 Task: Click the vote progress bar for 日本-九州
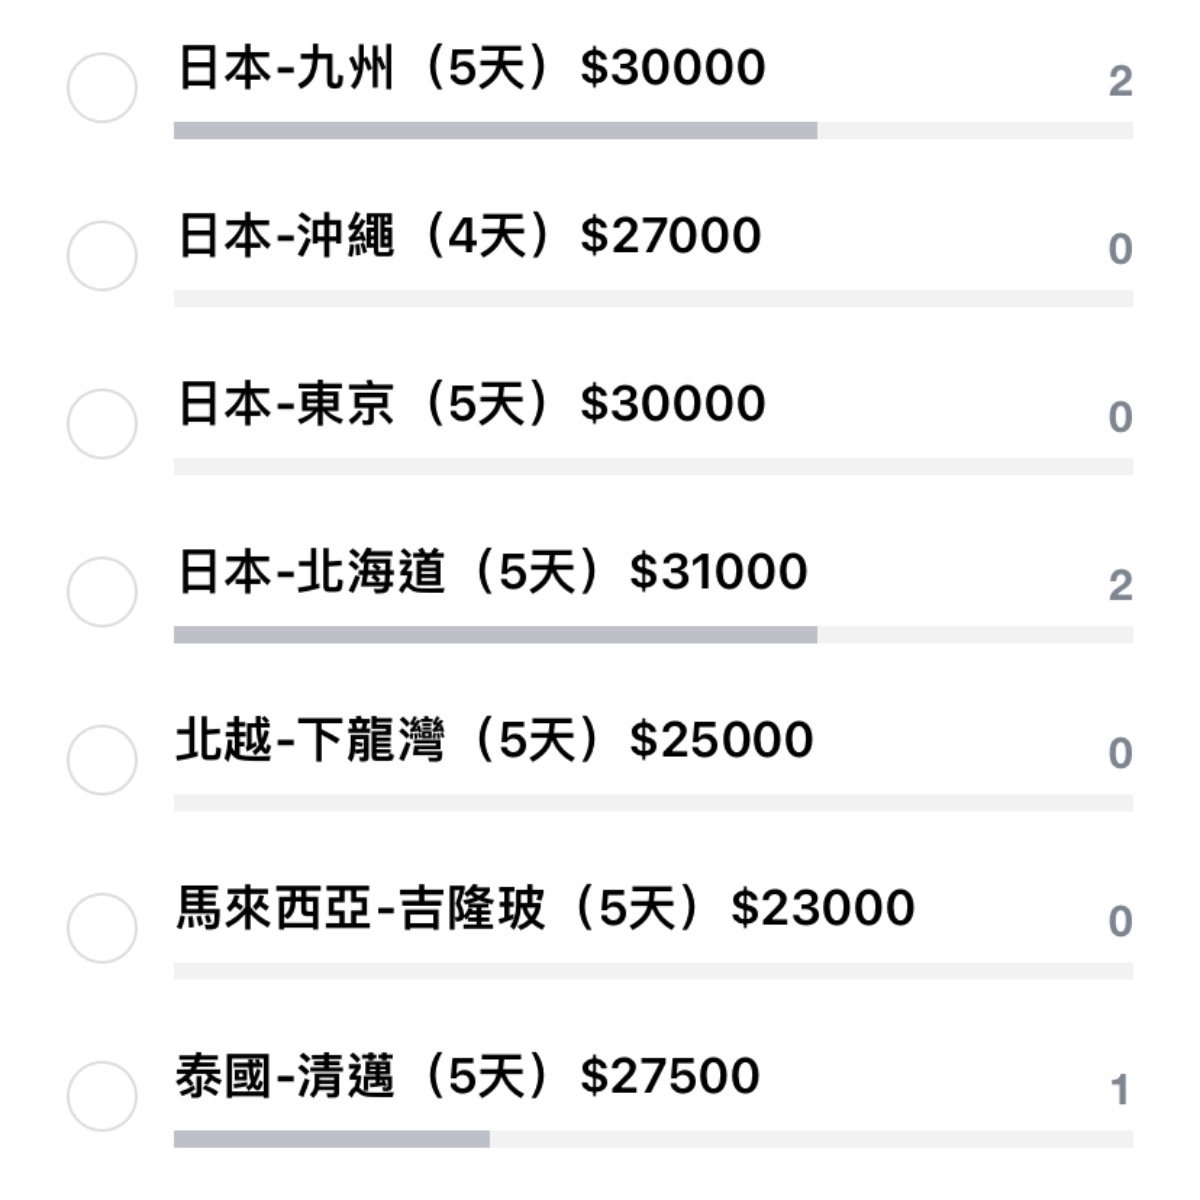click(653, 130)
